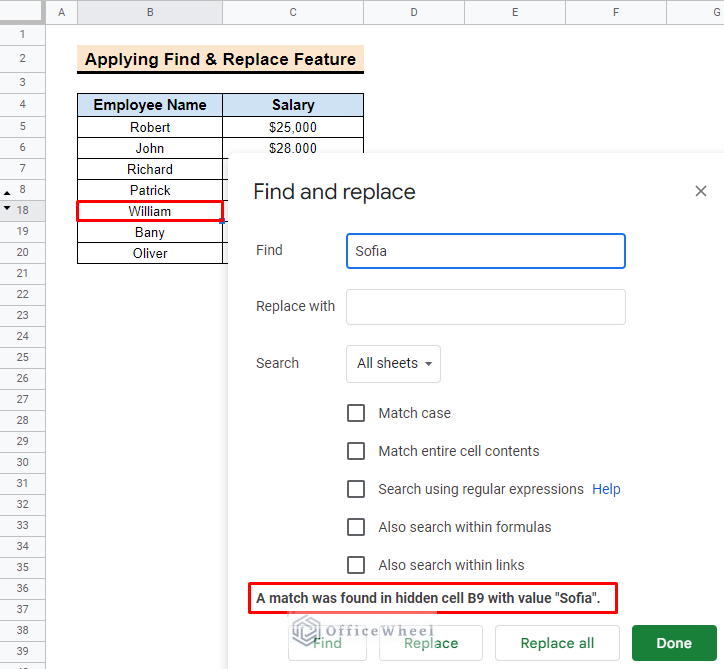Tick Also search within links

pos(356,565)
